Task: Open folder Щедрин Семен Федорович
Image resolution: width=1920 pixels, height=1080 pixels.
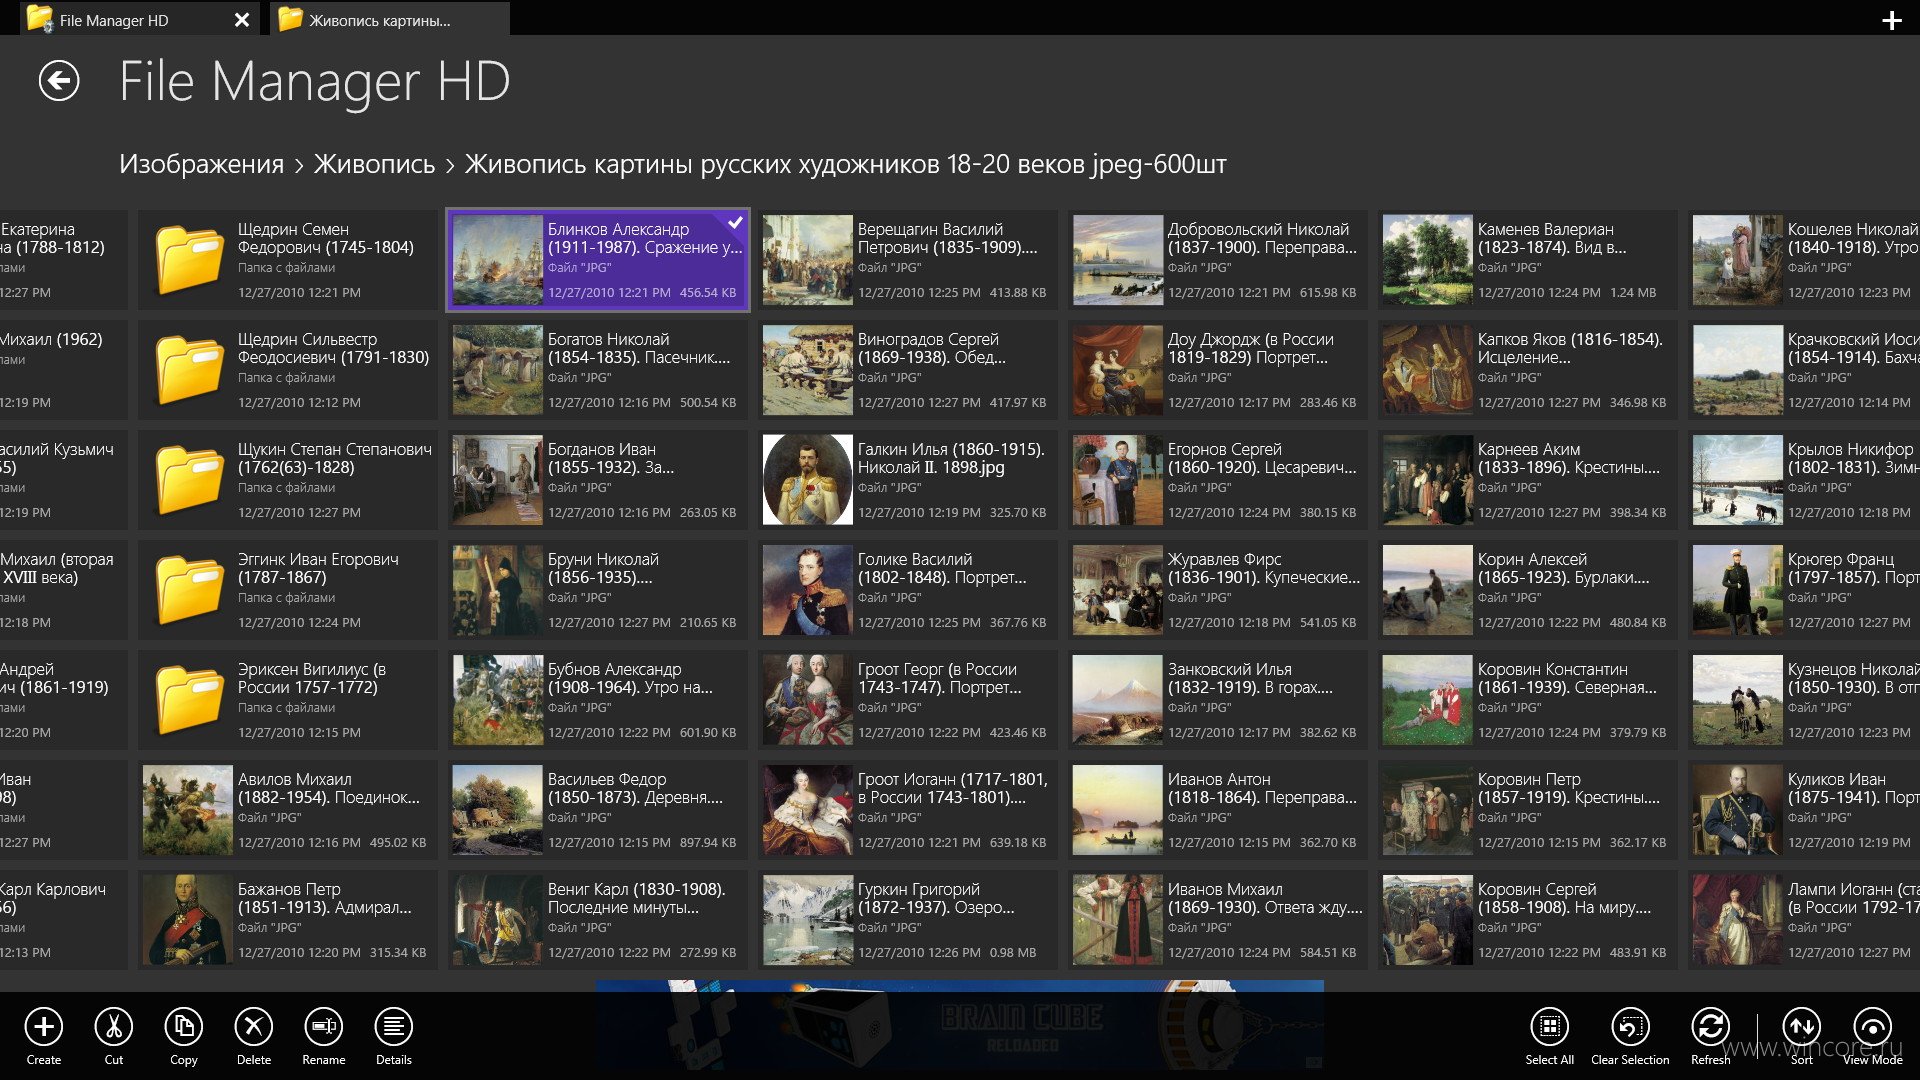Action: click(x=288, y=260)
